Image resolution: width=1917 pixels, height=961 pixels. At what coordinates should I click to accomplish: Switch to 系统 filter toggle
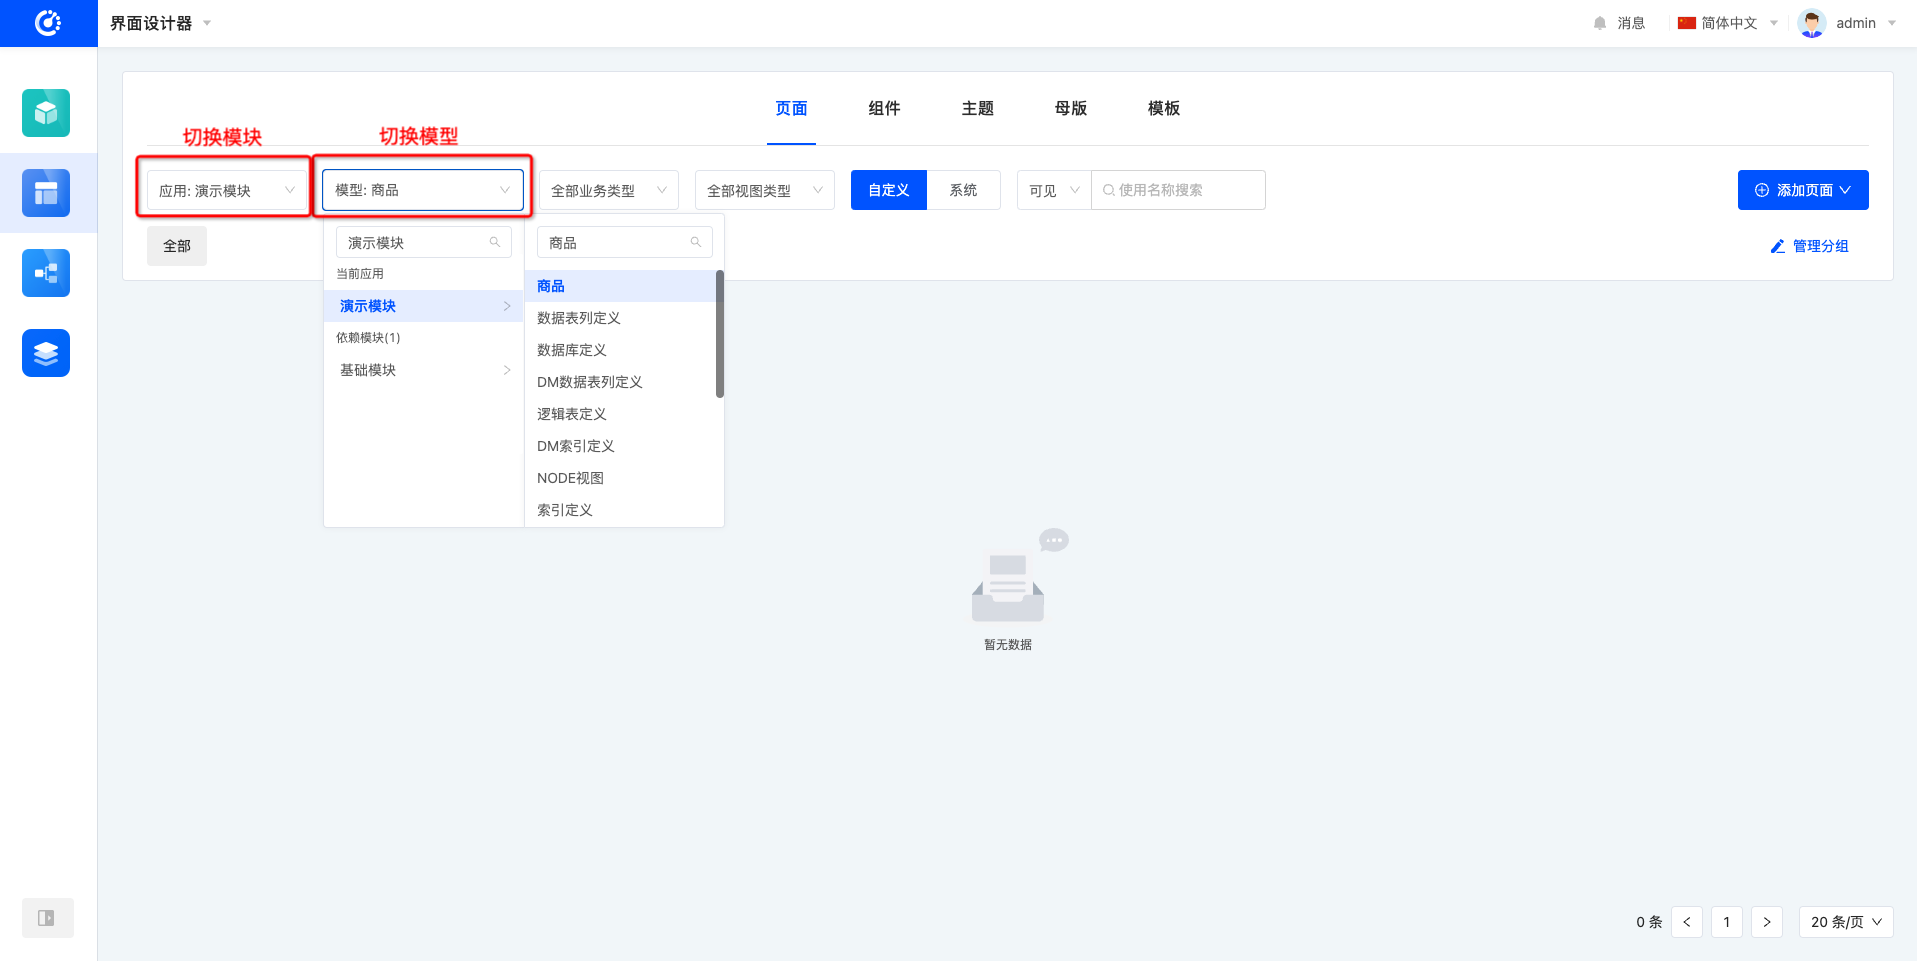[x=963, y=190]
